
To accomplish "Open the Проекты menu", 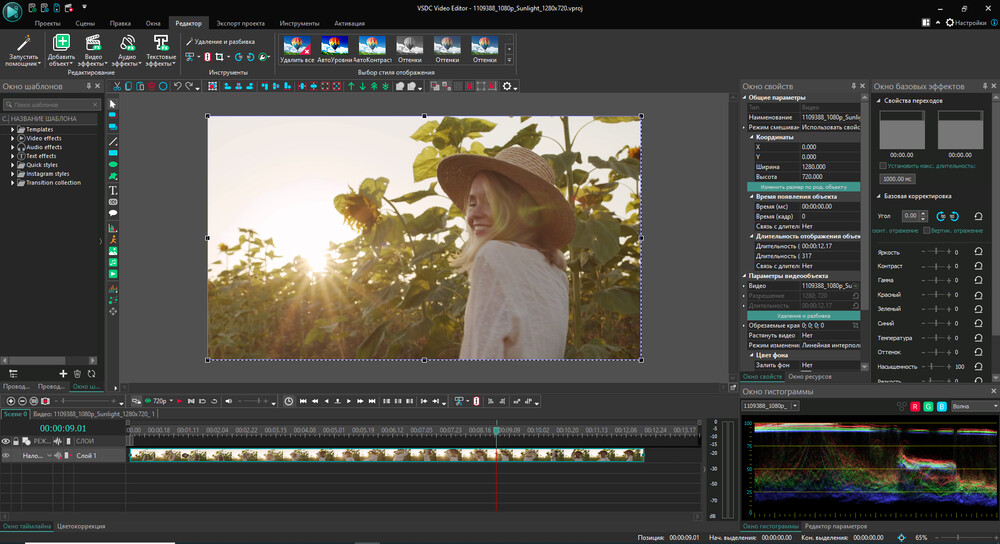I will [x=48, y=23].
